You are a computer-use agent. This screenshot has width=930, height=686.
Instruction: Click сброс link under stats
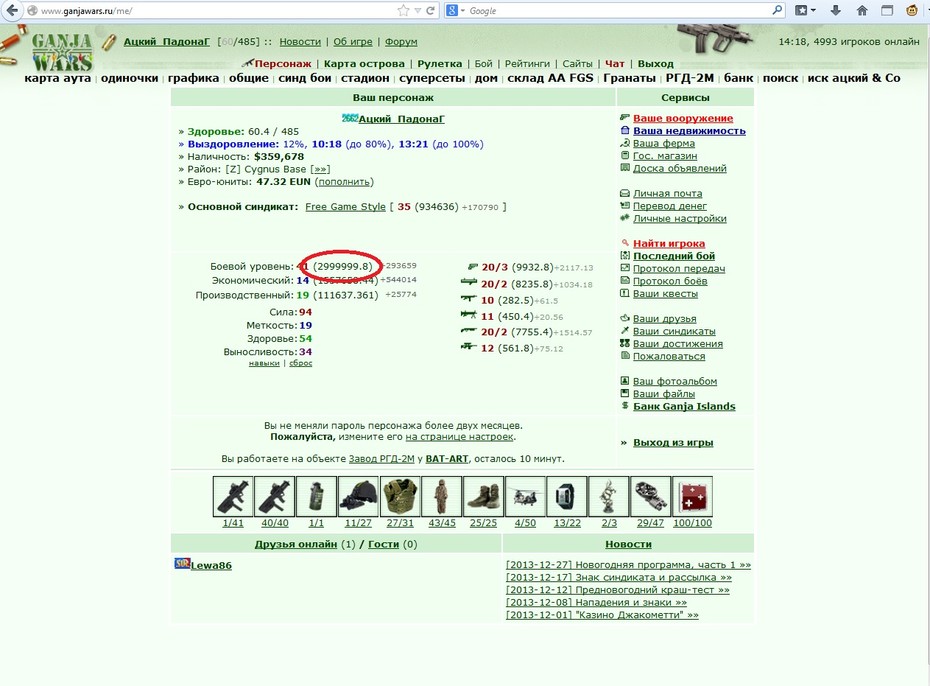tap(301, 363)
